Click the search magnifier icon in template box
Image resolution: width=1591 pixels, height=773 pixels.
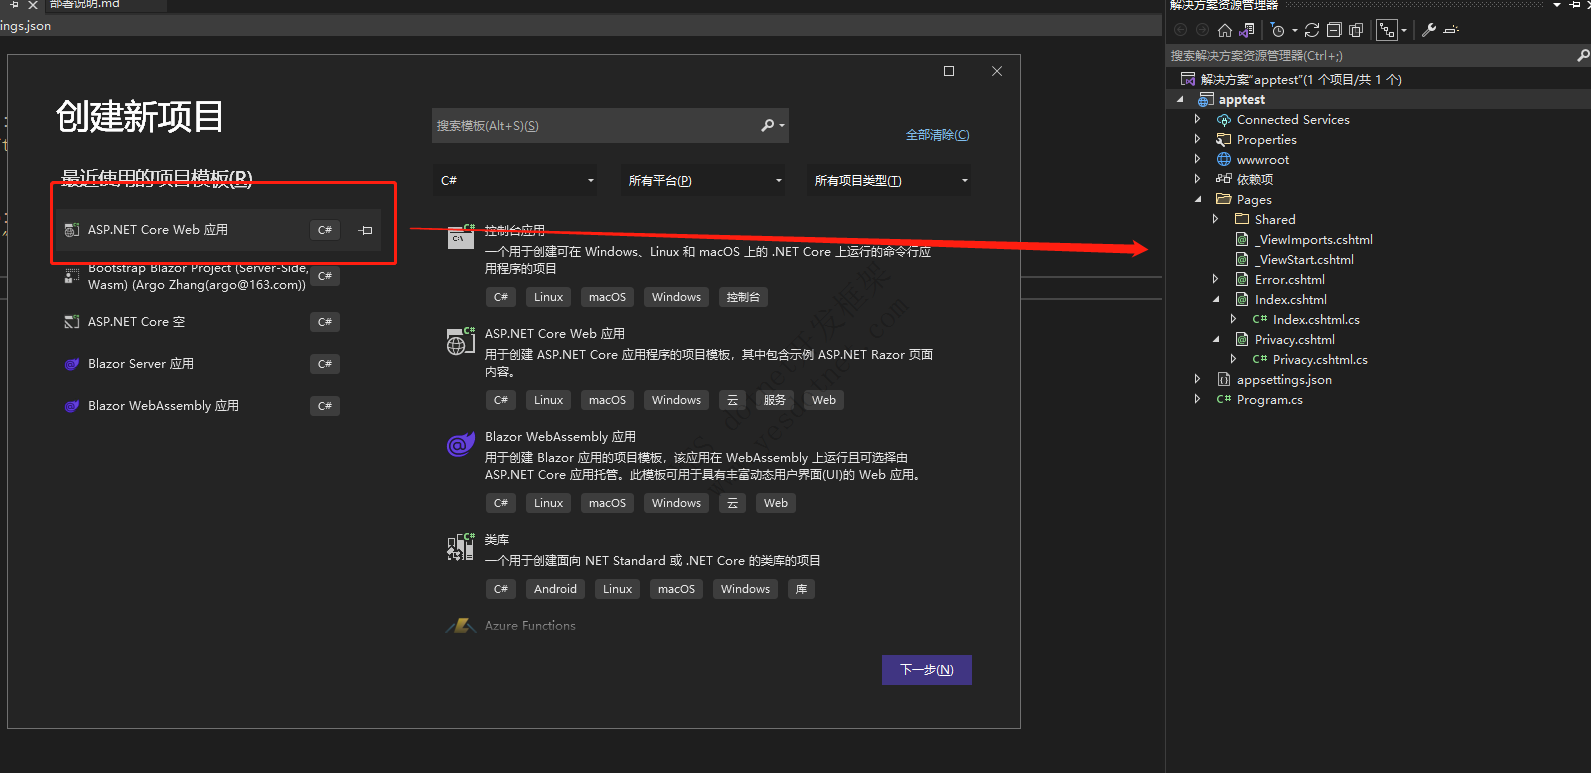click(768, 125)
